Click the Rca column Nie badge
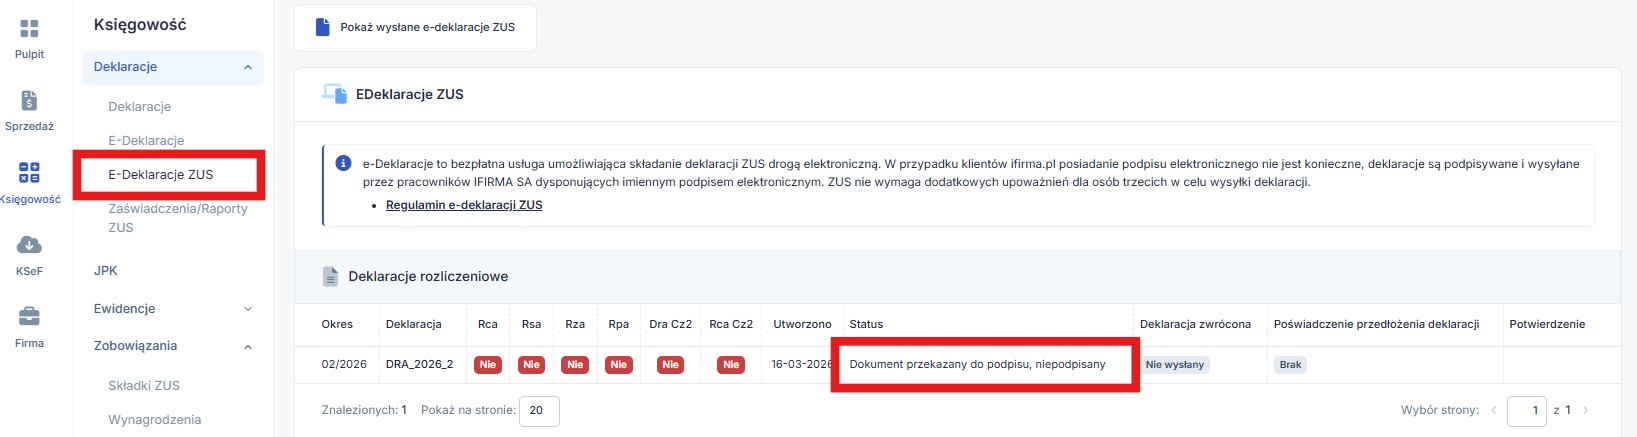 [488, 365]
